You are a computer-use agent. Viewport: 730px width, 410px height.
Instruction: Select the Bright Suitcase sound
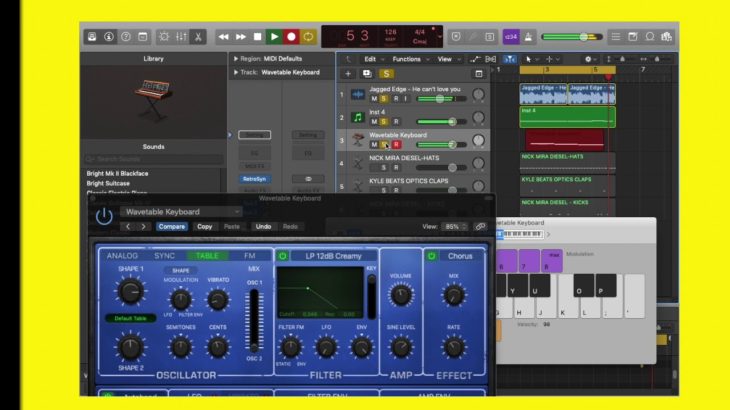pos(108,183)
